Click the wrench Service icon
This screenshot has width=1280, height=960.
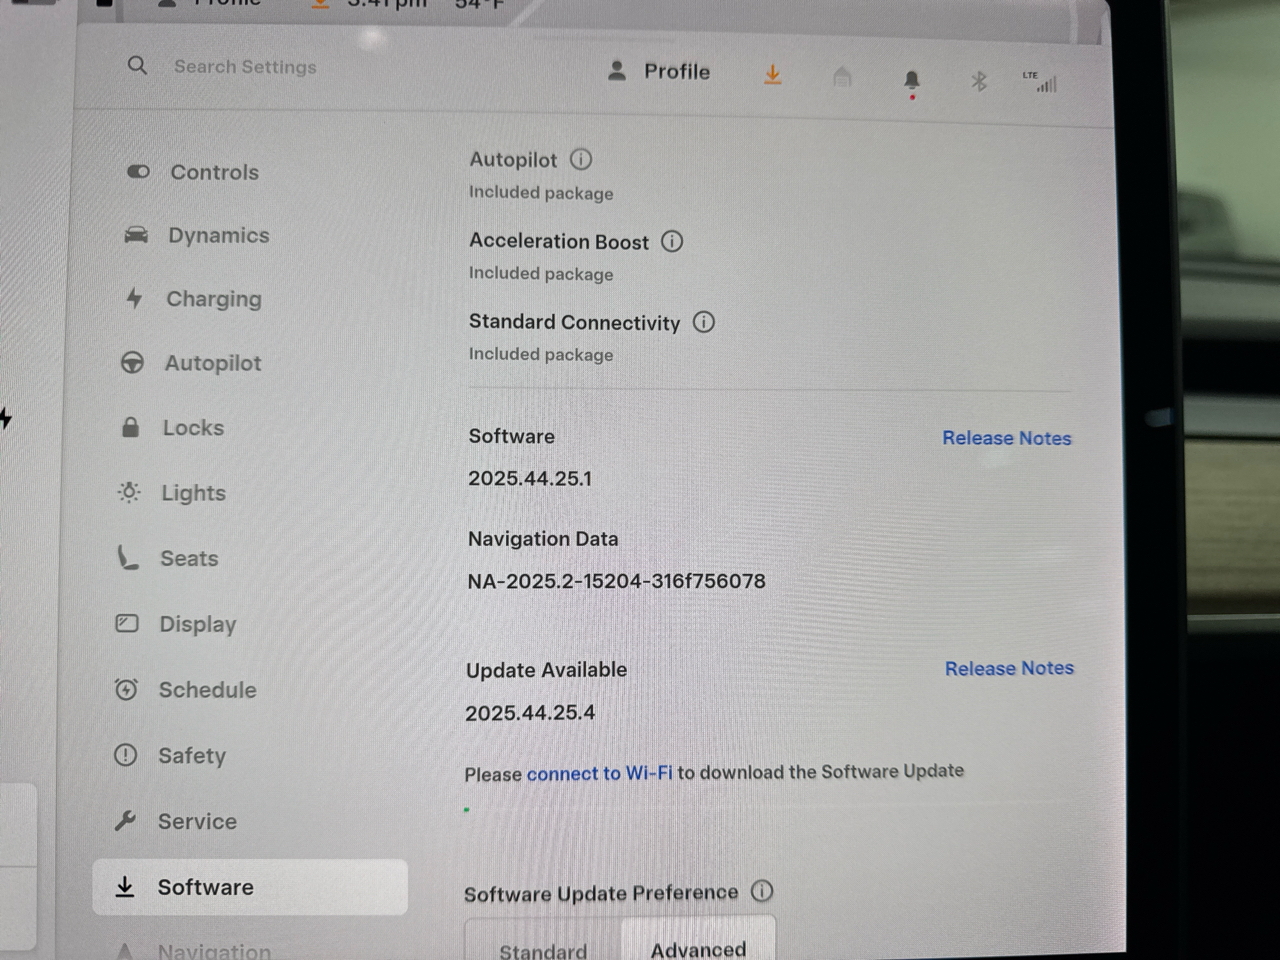126,820
